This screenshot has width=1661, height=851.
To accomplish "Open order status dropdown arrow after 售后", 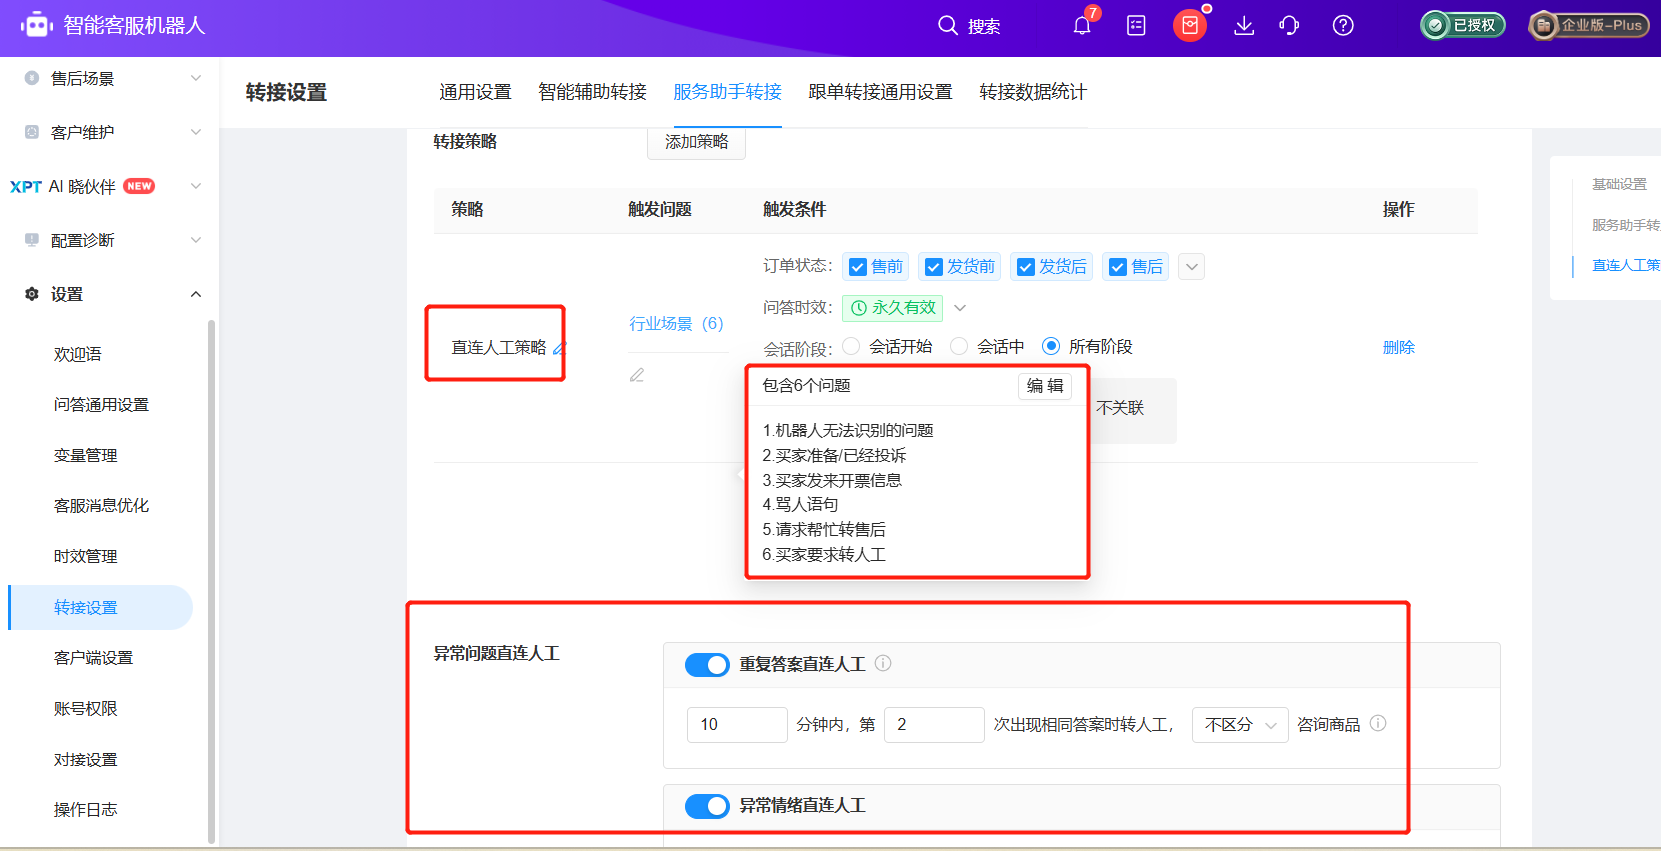I will pos(1191,267).
